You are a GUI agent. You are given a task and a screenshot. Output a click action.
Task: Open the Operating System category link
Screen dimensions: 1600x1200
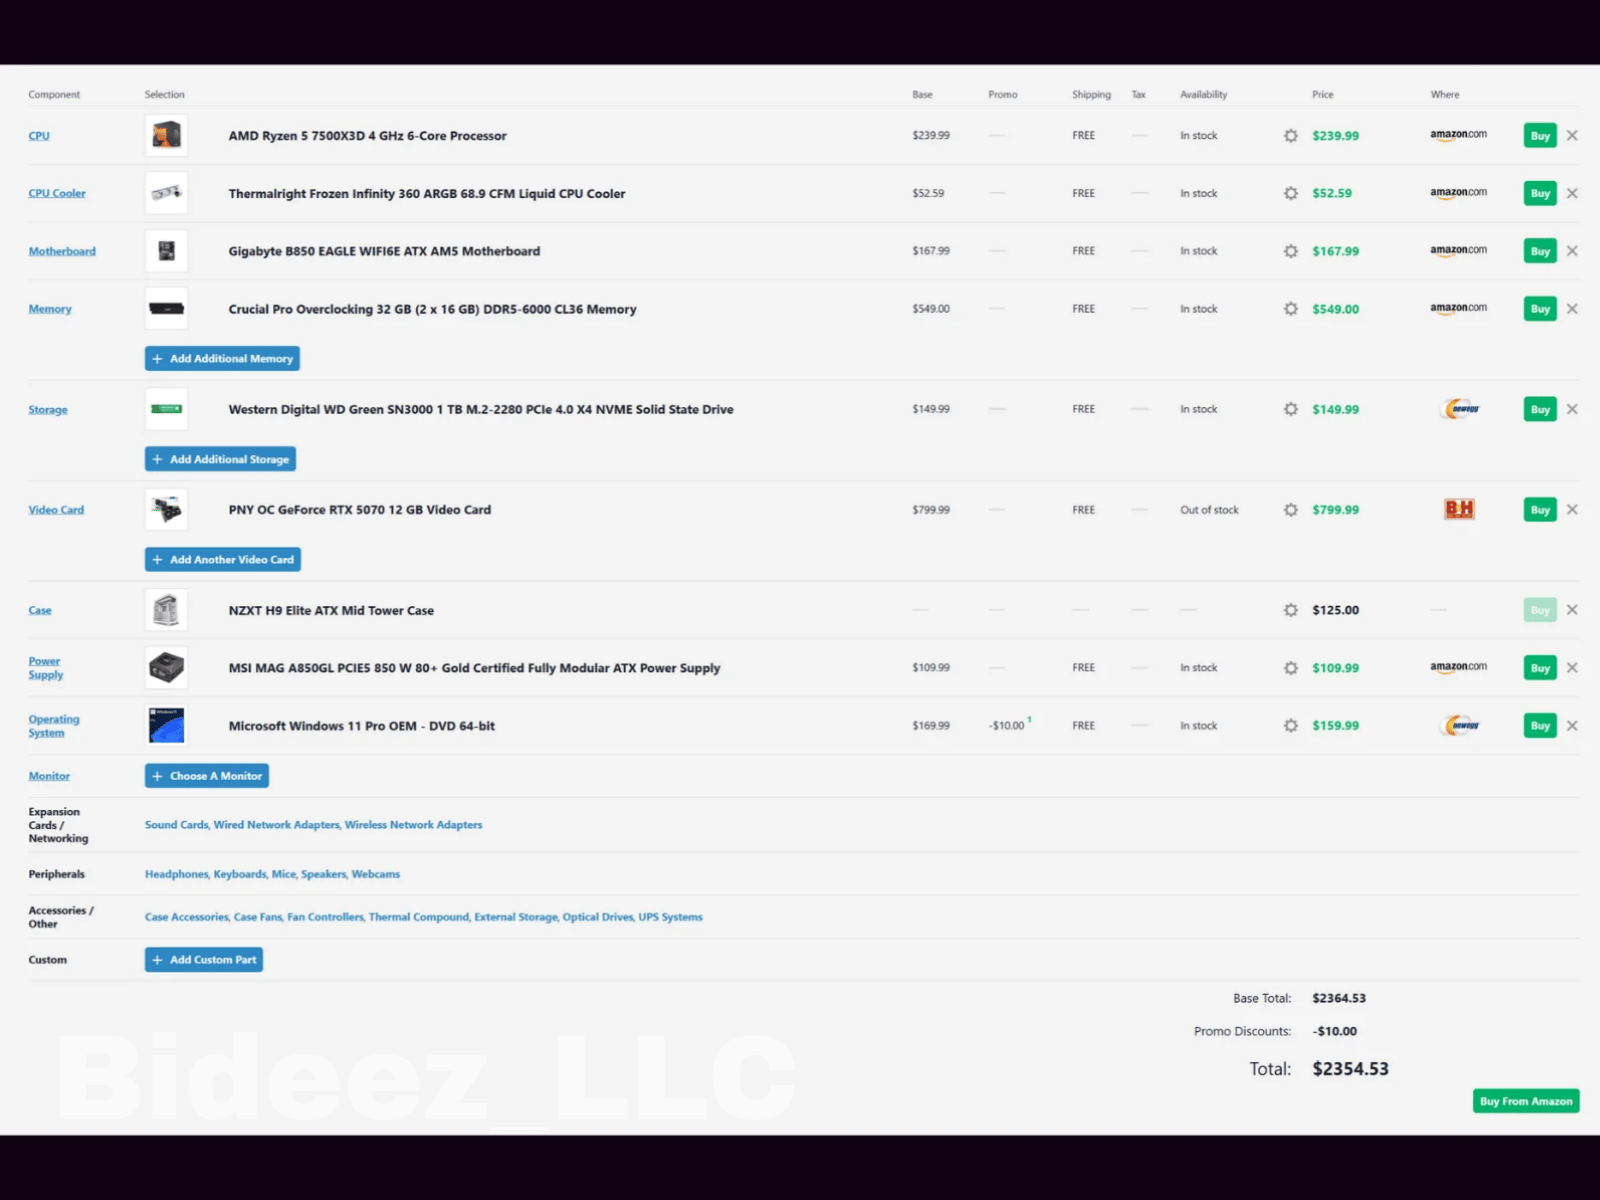pos(54,726)
